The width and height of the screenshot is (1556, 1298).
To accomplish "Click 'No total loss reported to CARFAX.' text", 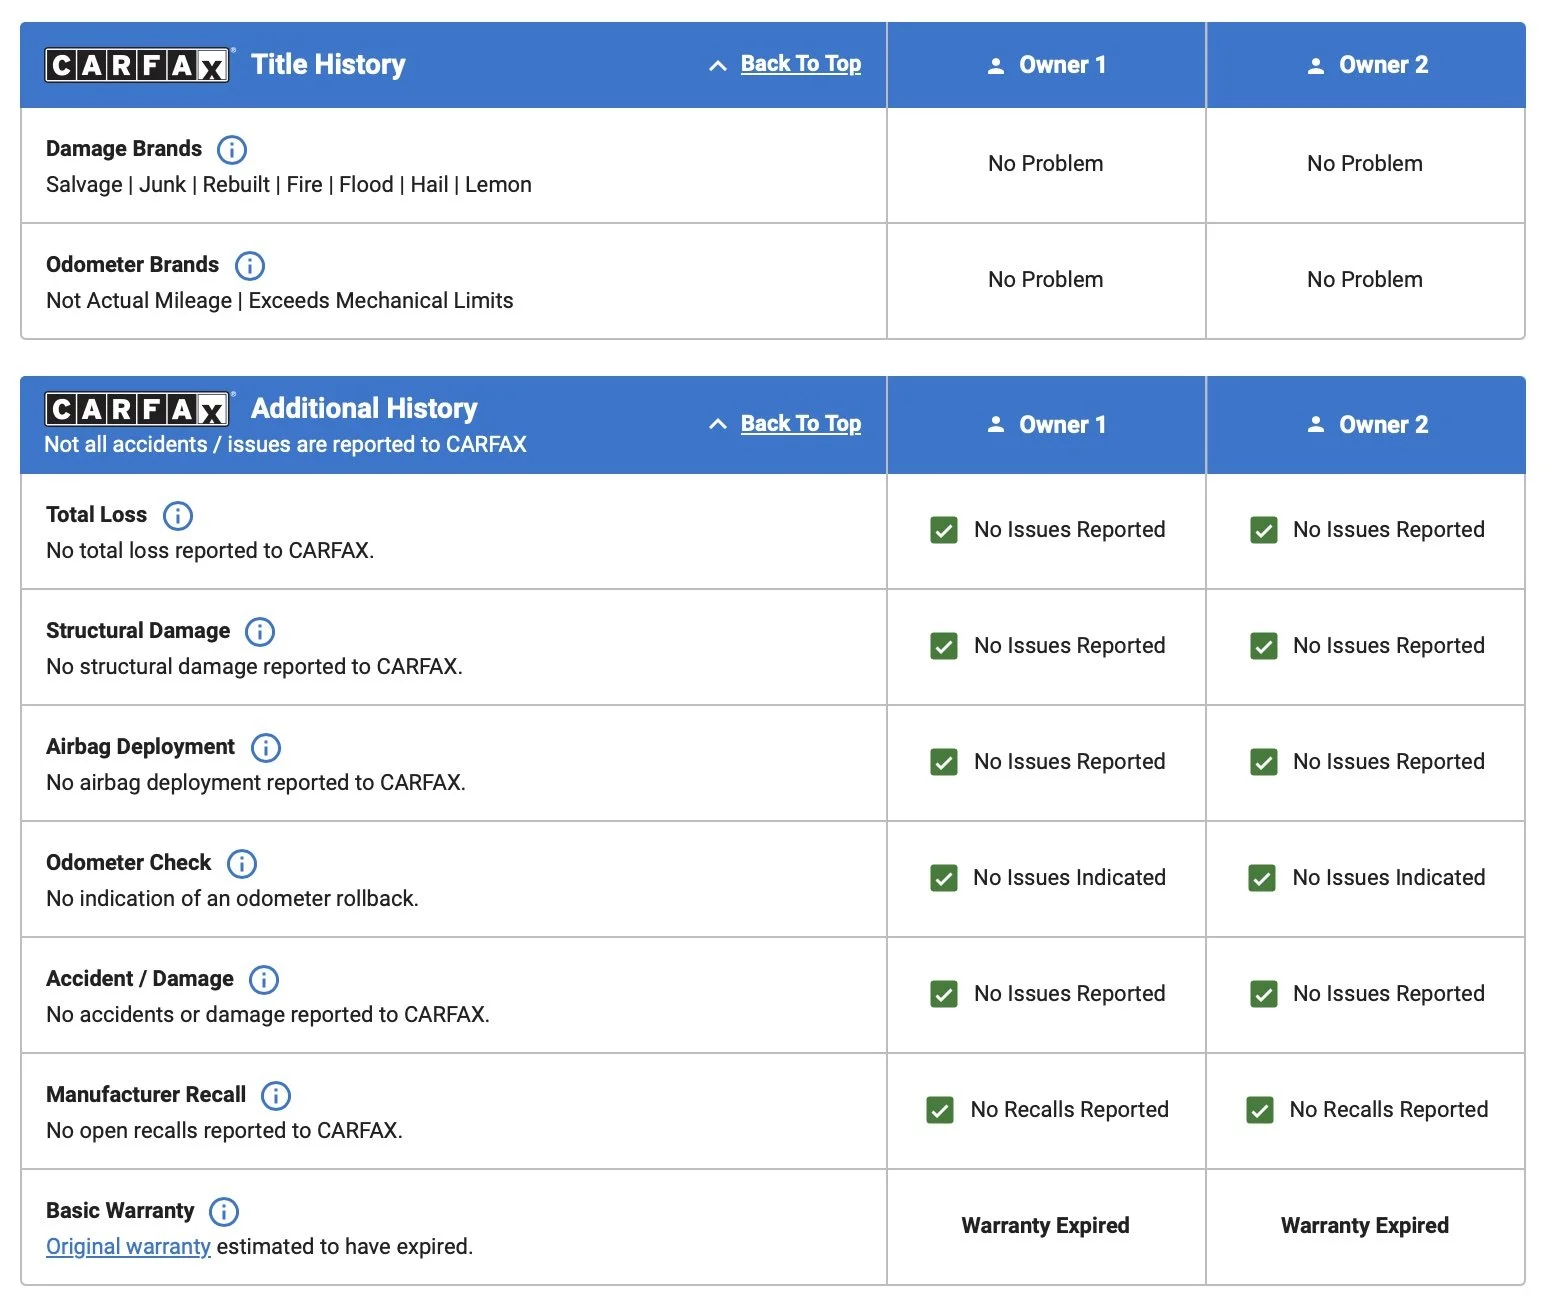I will tap(210, 551).
